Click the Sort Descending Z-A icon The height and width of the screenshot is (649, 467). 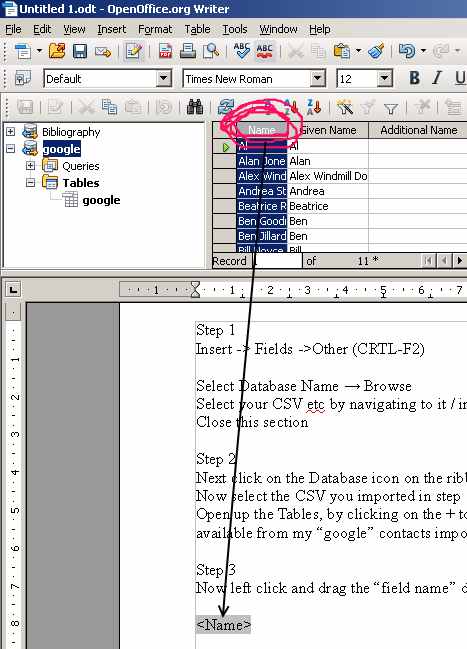point(314,107)
